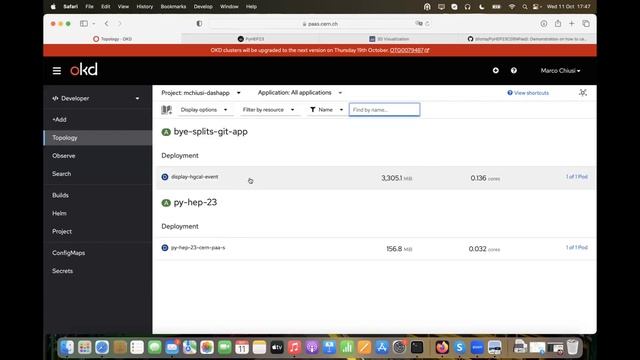Open a new Safari tab with plus icon
640x360 pixels.
coord(571,24)
